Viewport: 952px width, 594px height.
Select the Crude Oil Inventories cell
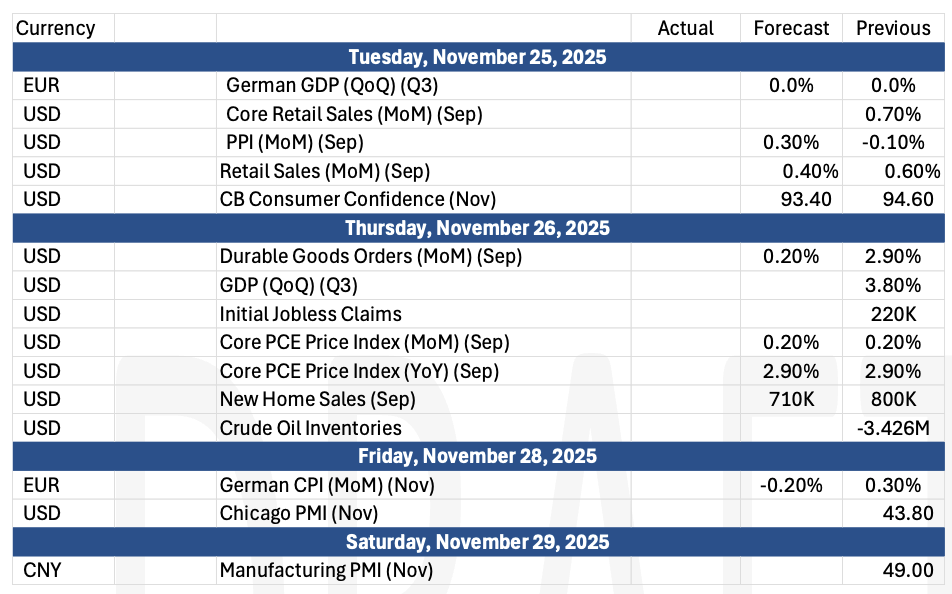coord(310,428)
